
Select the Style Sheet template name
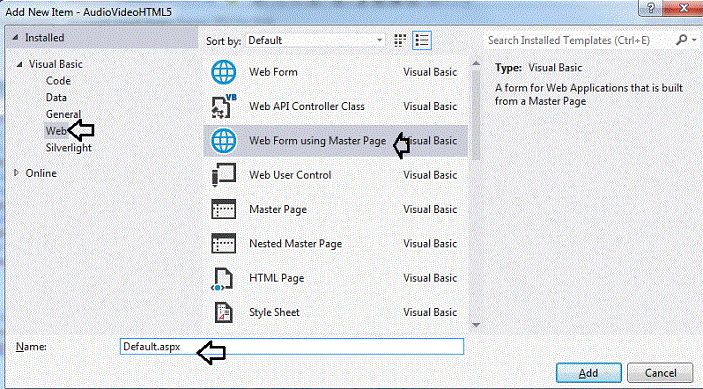tap(274, 312)
